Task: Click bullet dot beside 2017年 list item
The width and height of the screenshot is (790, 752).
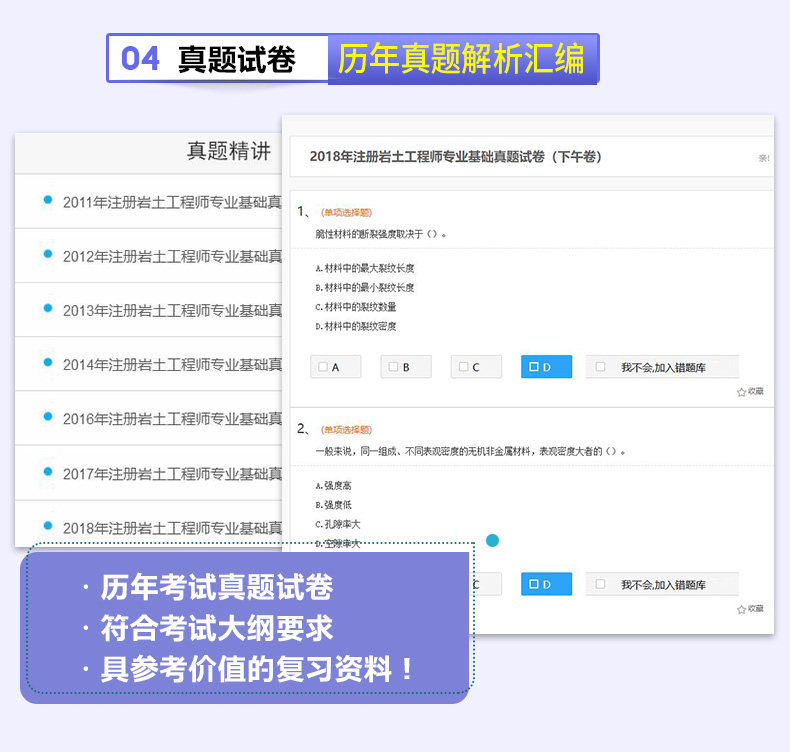Action: [x=48, y=471]
